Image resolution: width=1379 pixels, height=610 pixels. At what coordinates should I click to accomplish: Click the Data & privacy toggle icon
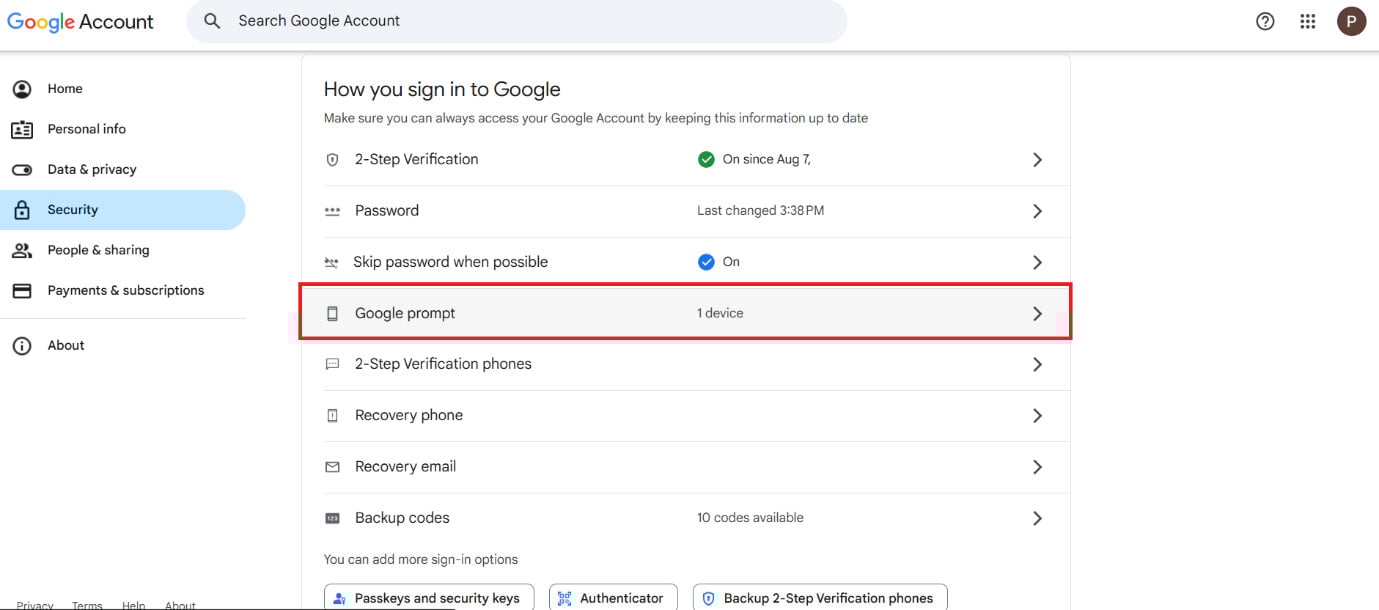pos(22,170)
